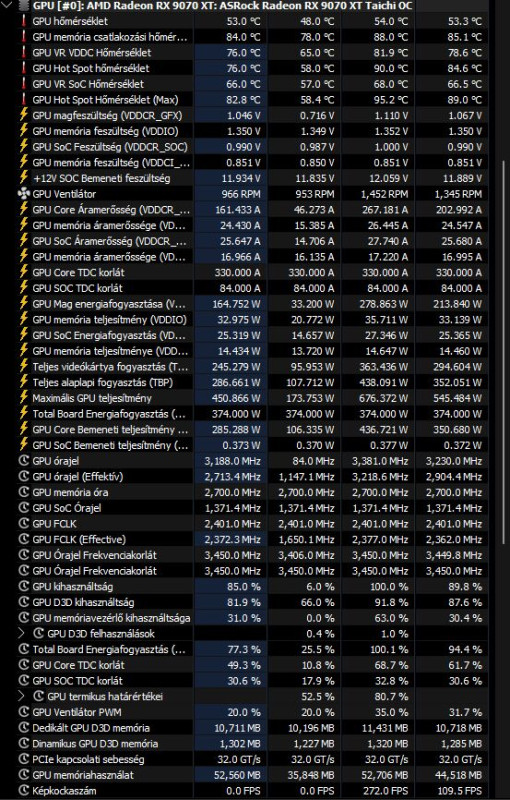Click the 272.0 FPS maximum framerate value
510x800 pixels.
point(387,791)
